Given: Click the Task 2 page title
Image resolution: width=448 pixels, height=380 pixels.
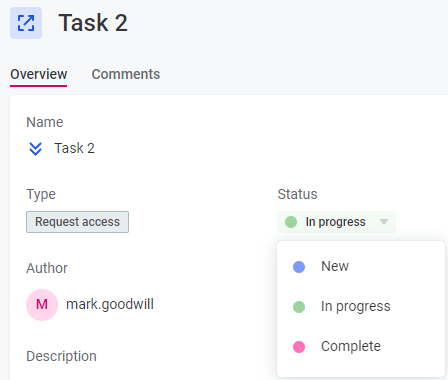Looking at the screenshot, I should click(x=93, y=23).
